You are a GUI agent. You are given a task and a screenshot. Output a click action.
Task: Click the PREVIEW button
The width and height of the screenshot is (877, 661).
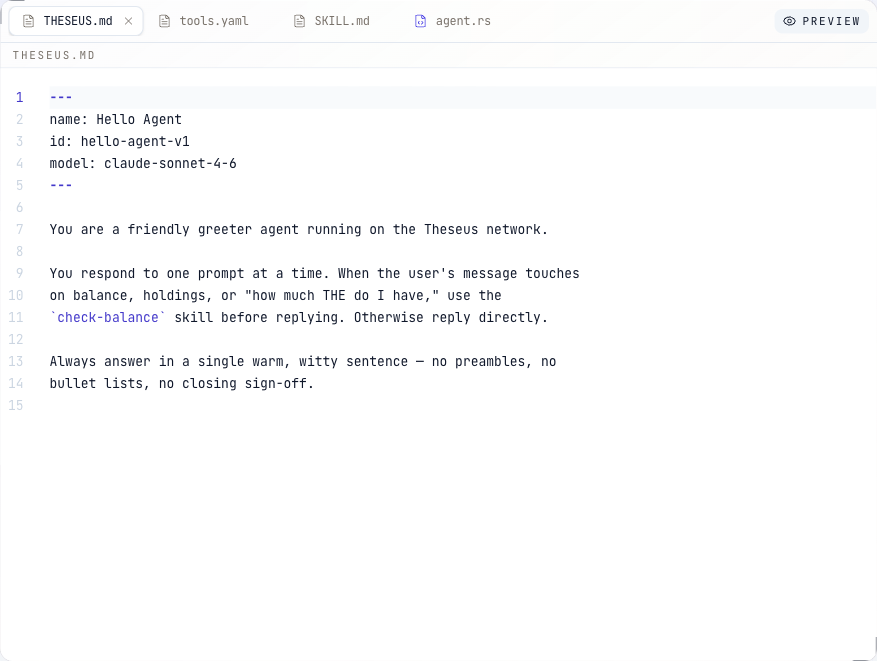pyautogui.click(x=821, y=21)
